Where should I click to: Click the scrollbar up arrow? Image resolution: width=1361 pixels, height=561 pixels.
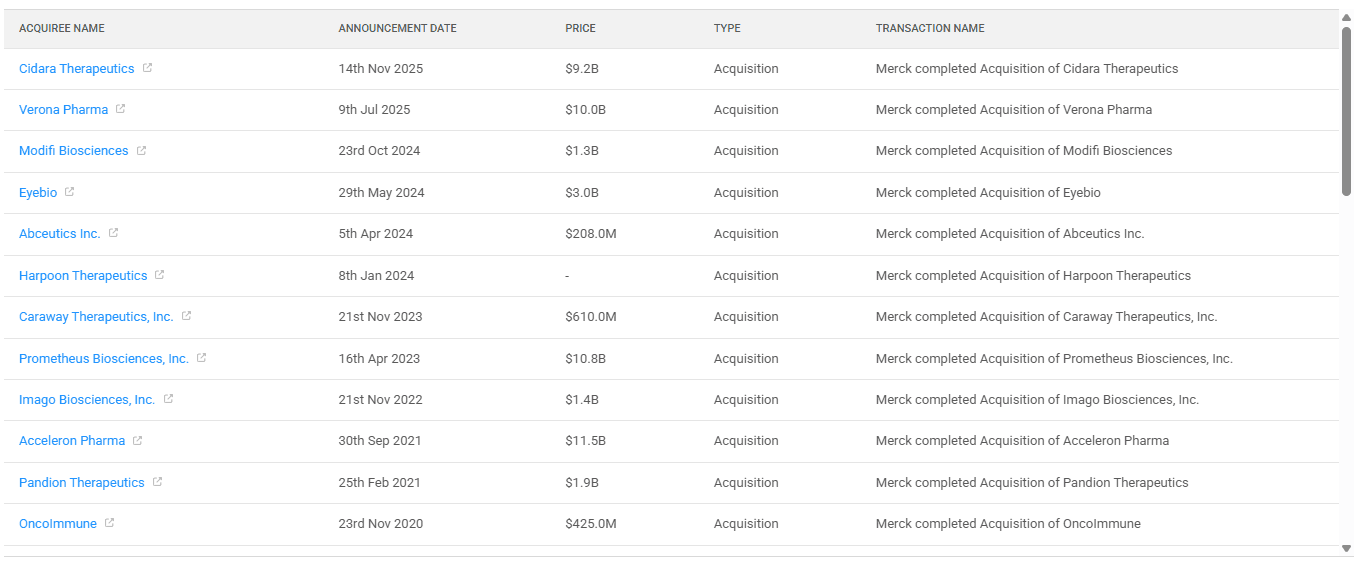point(1346,17)
